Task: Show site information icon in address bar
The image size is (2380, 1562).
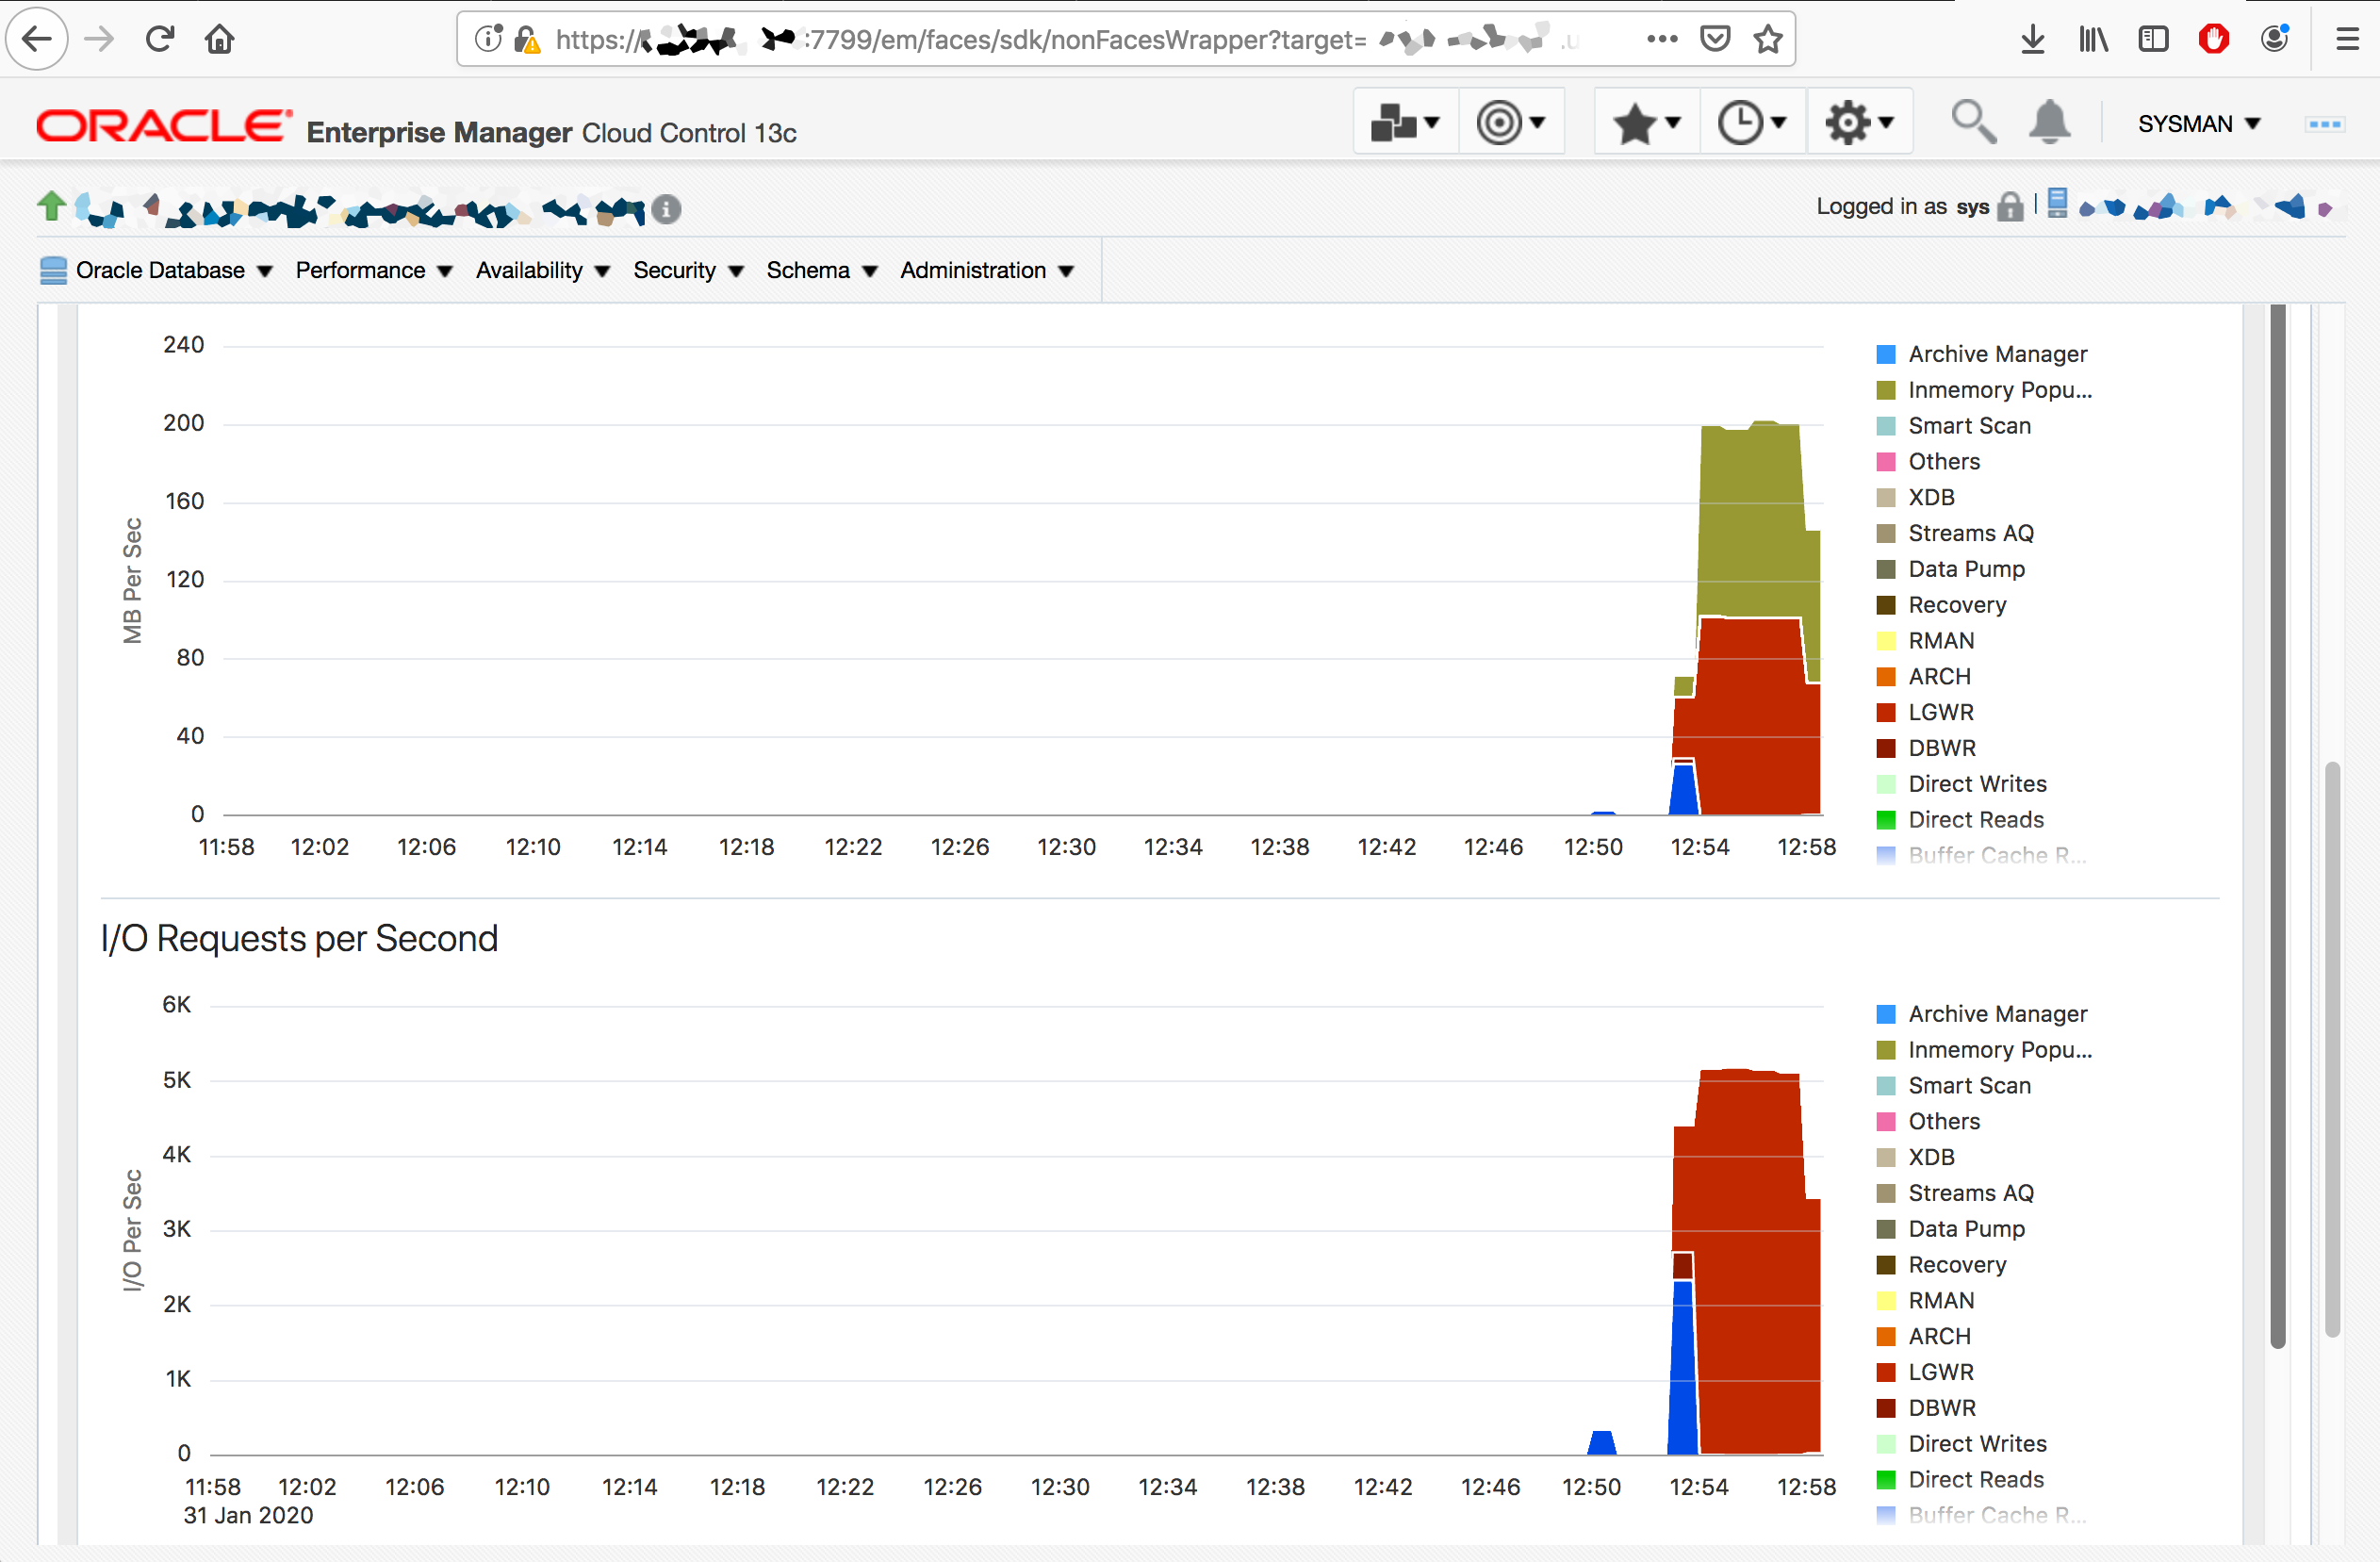Action: coord(488,39)
